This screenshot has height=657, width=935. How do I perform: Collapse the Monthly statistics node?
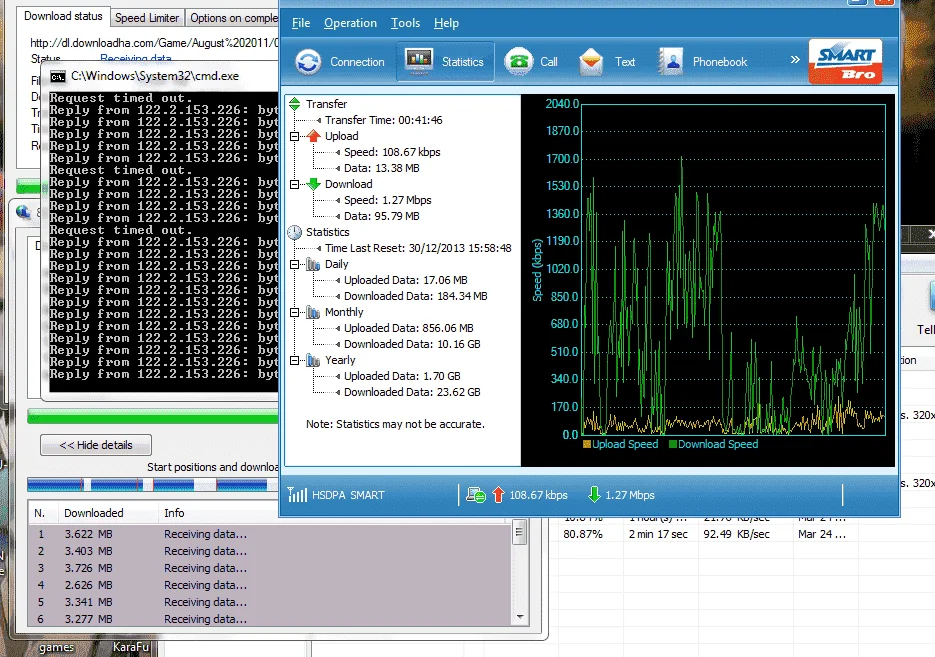tap(294, 312)
